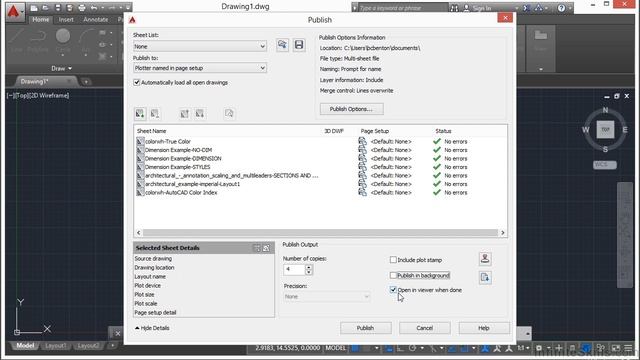This screenshot has height=360, width=640.
Task: Click the New file icon in quick access toolbar
Action: point(34,8)
